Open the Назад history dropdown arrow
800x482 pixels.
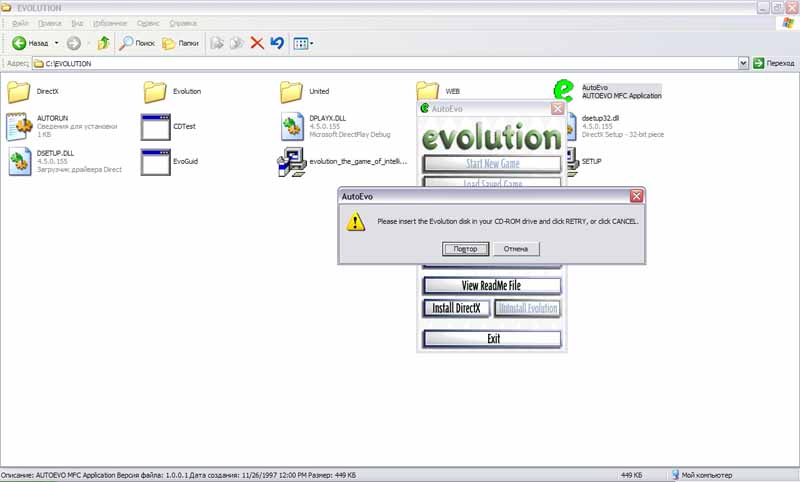coord(56,43)
